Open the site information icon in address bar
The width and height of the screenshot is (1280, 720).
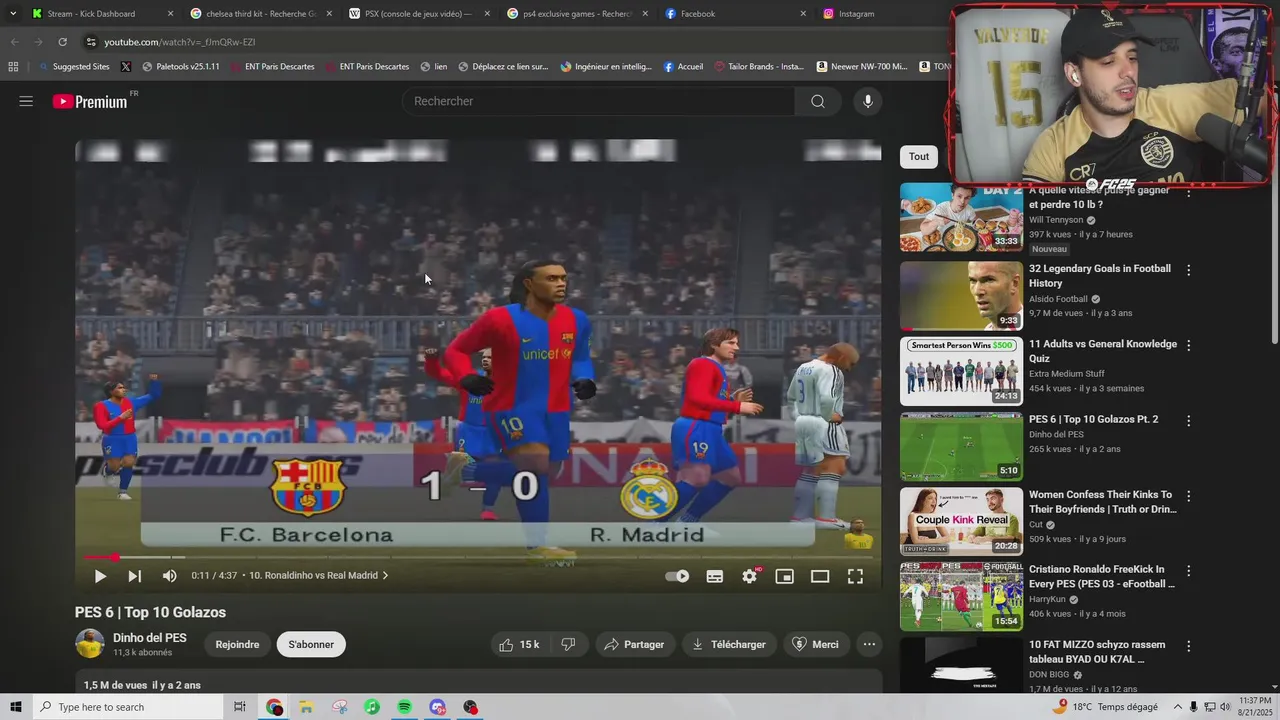tap(91, 42)
